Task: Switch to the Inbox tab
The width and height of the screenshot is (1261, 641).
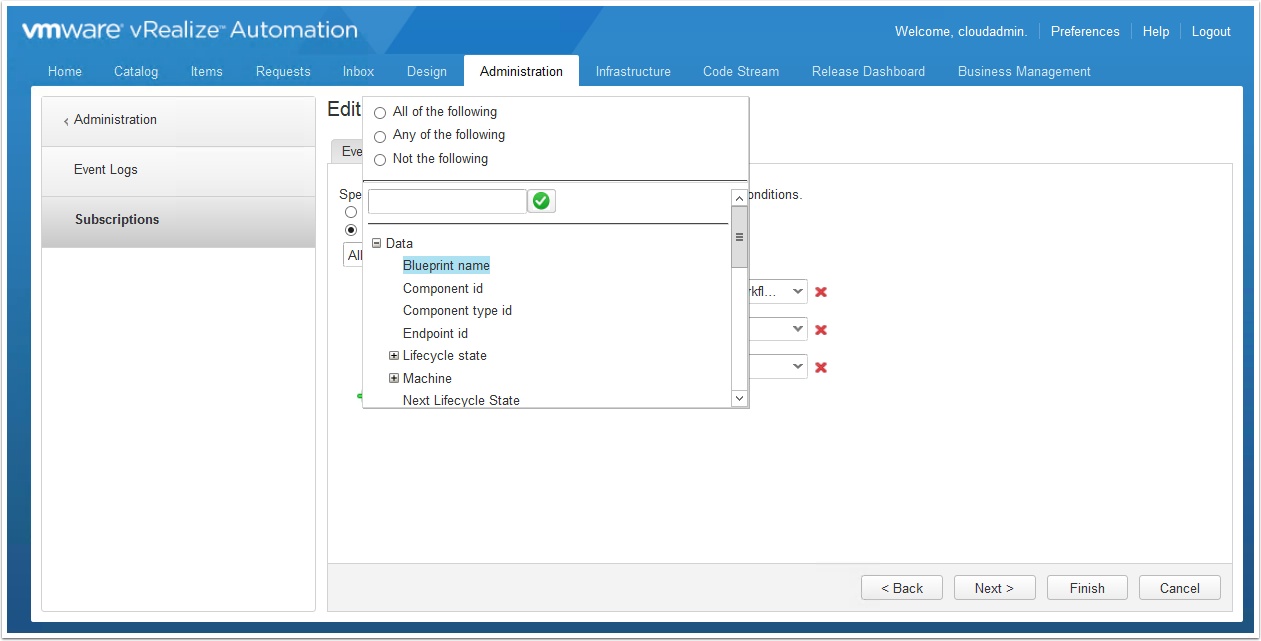Action: tap(358, 71)
